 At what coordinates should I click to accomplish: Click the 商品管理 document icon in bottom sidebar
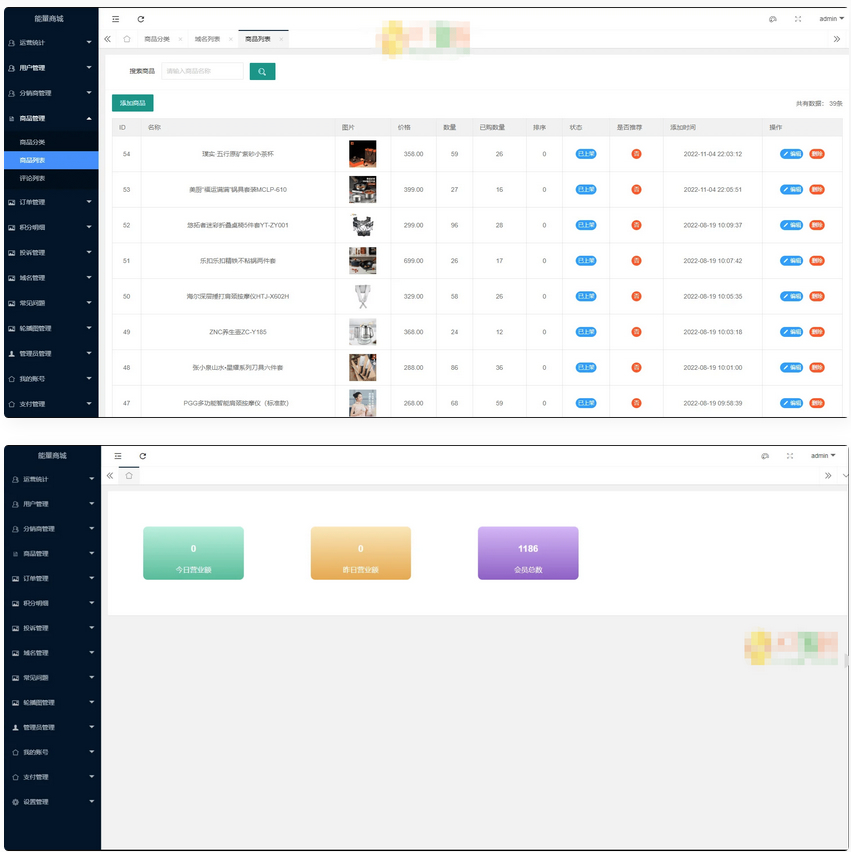(x=15, y=554)
